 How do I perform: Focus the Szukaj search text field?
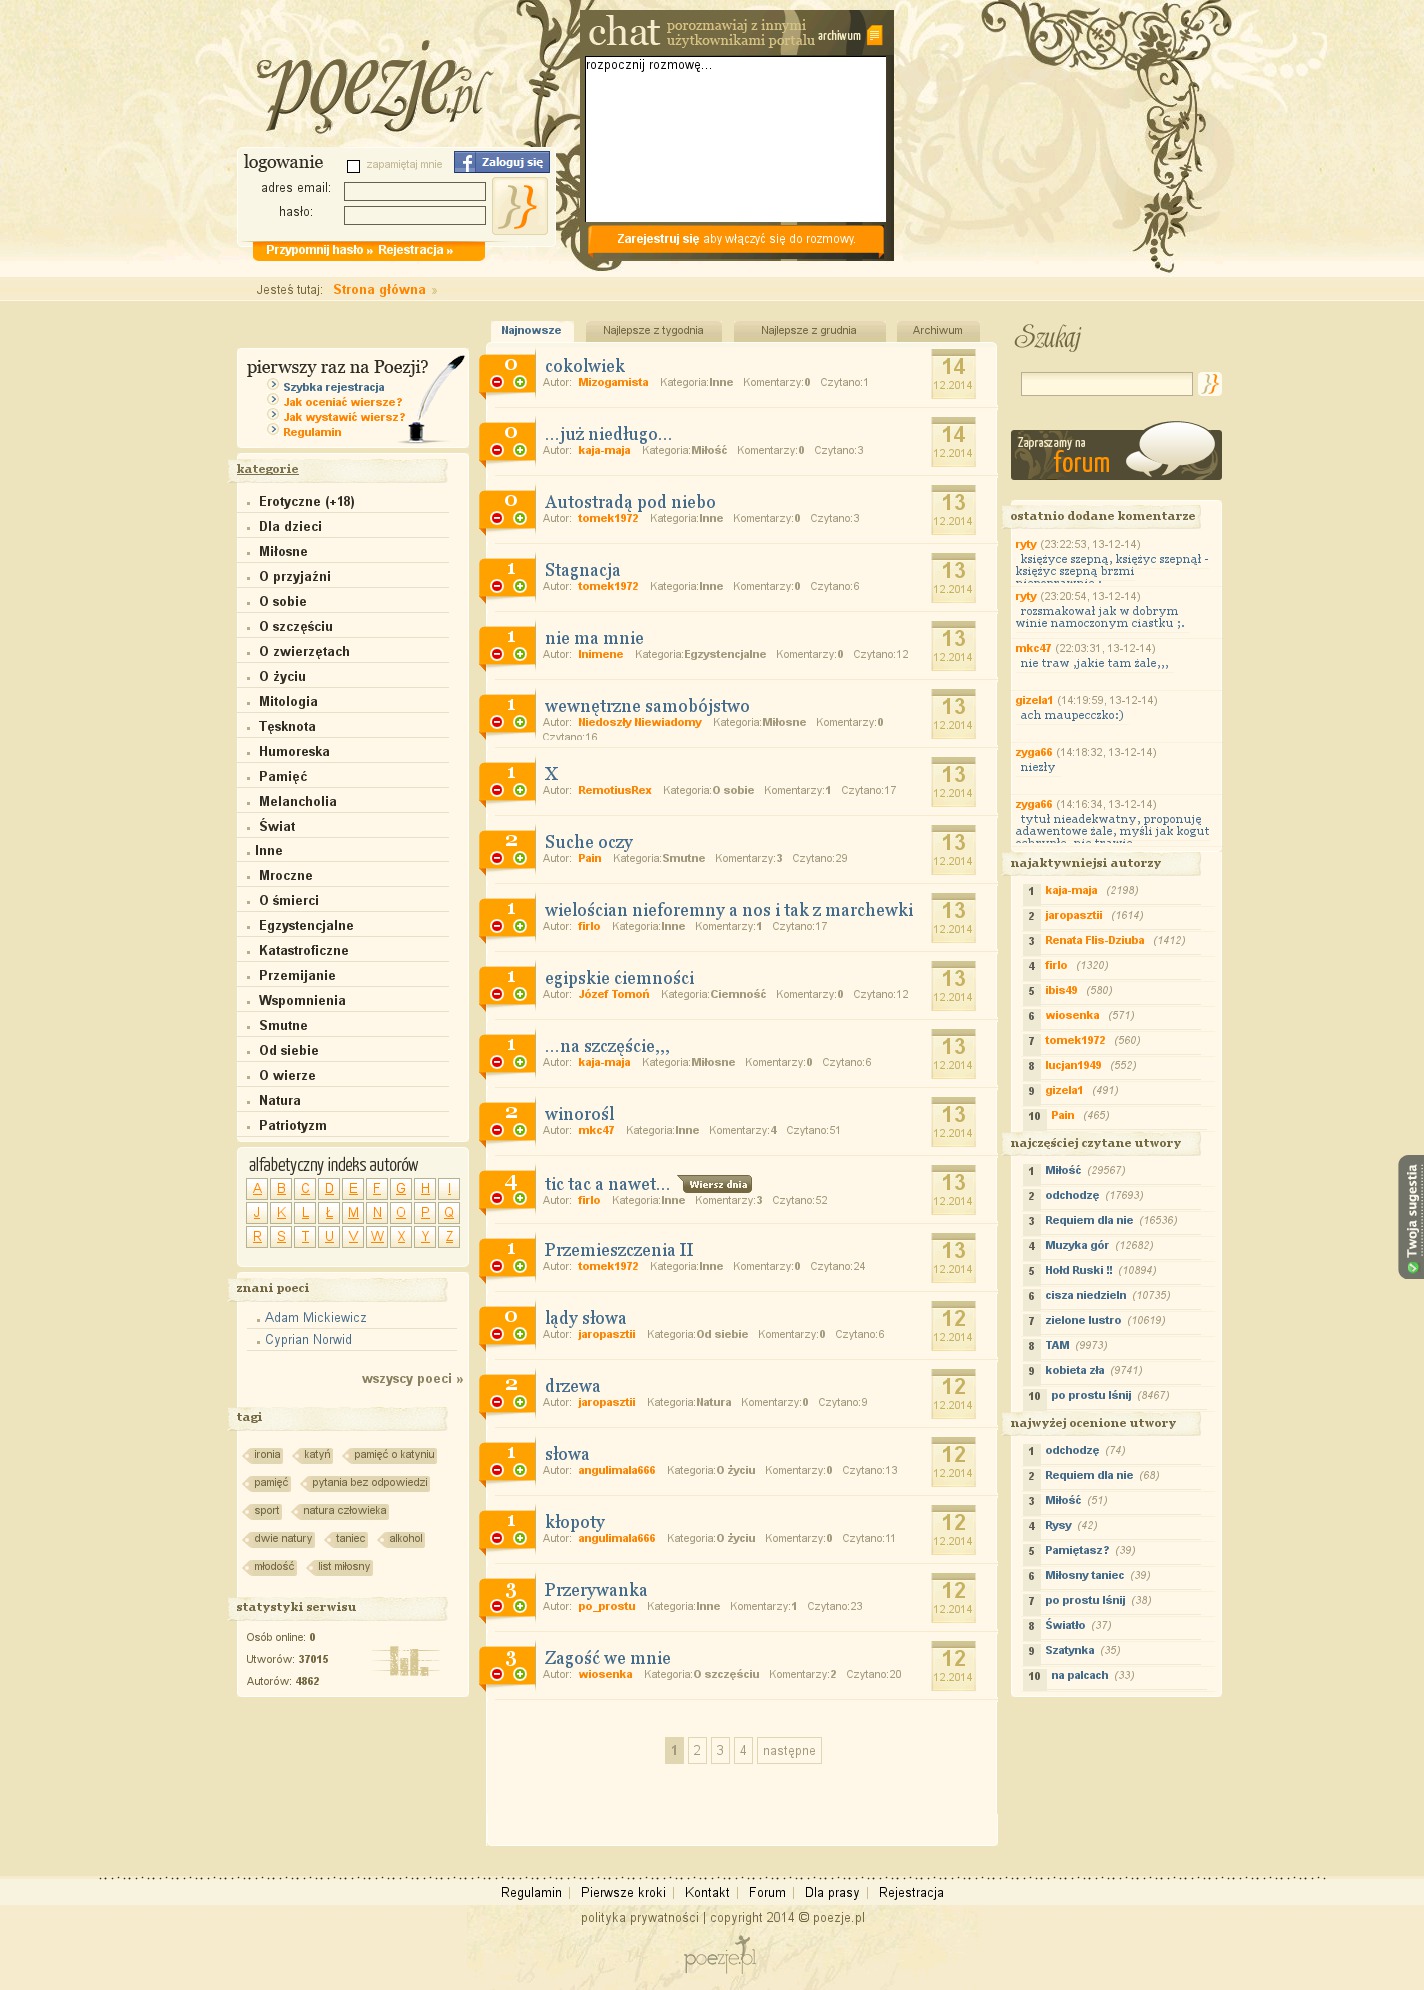point(1107,384)
